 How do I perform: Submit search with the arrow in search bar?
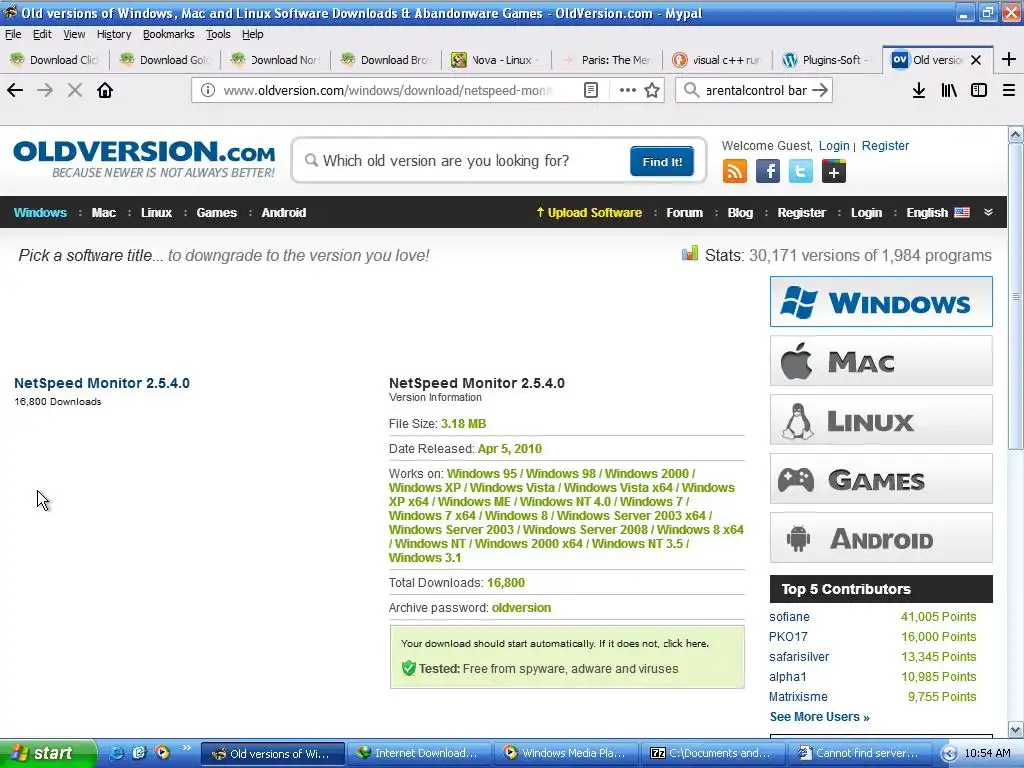[820, 90]
